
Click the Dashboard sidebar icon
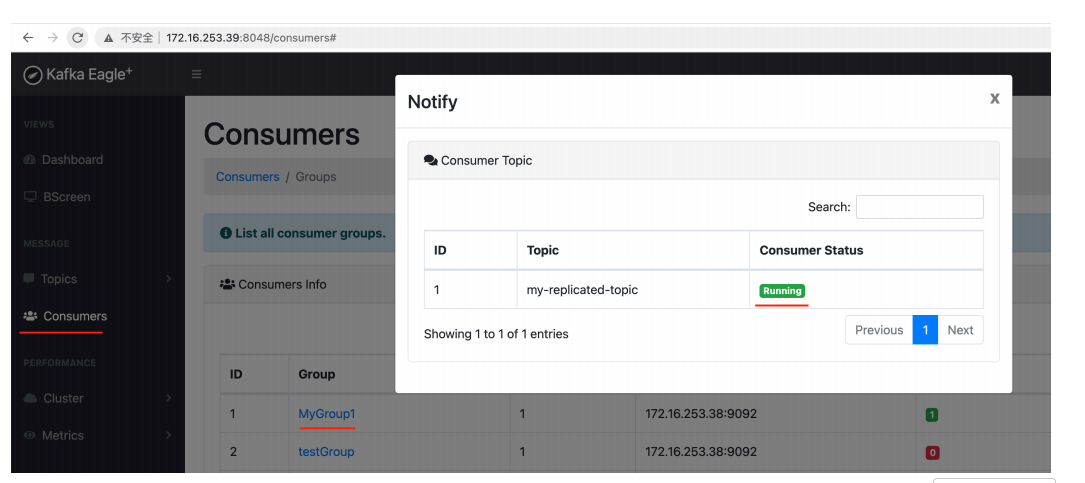[29, 160]
